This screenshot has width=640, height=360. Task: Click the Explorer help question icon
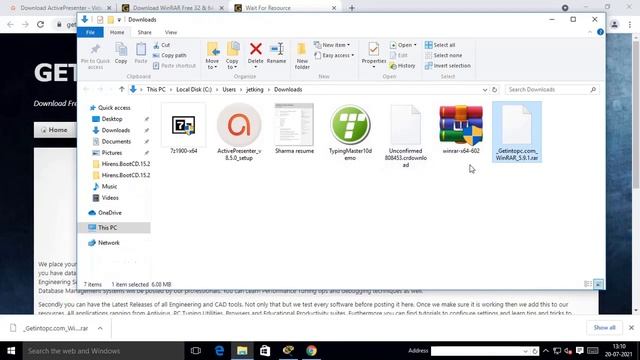600,32
